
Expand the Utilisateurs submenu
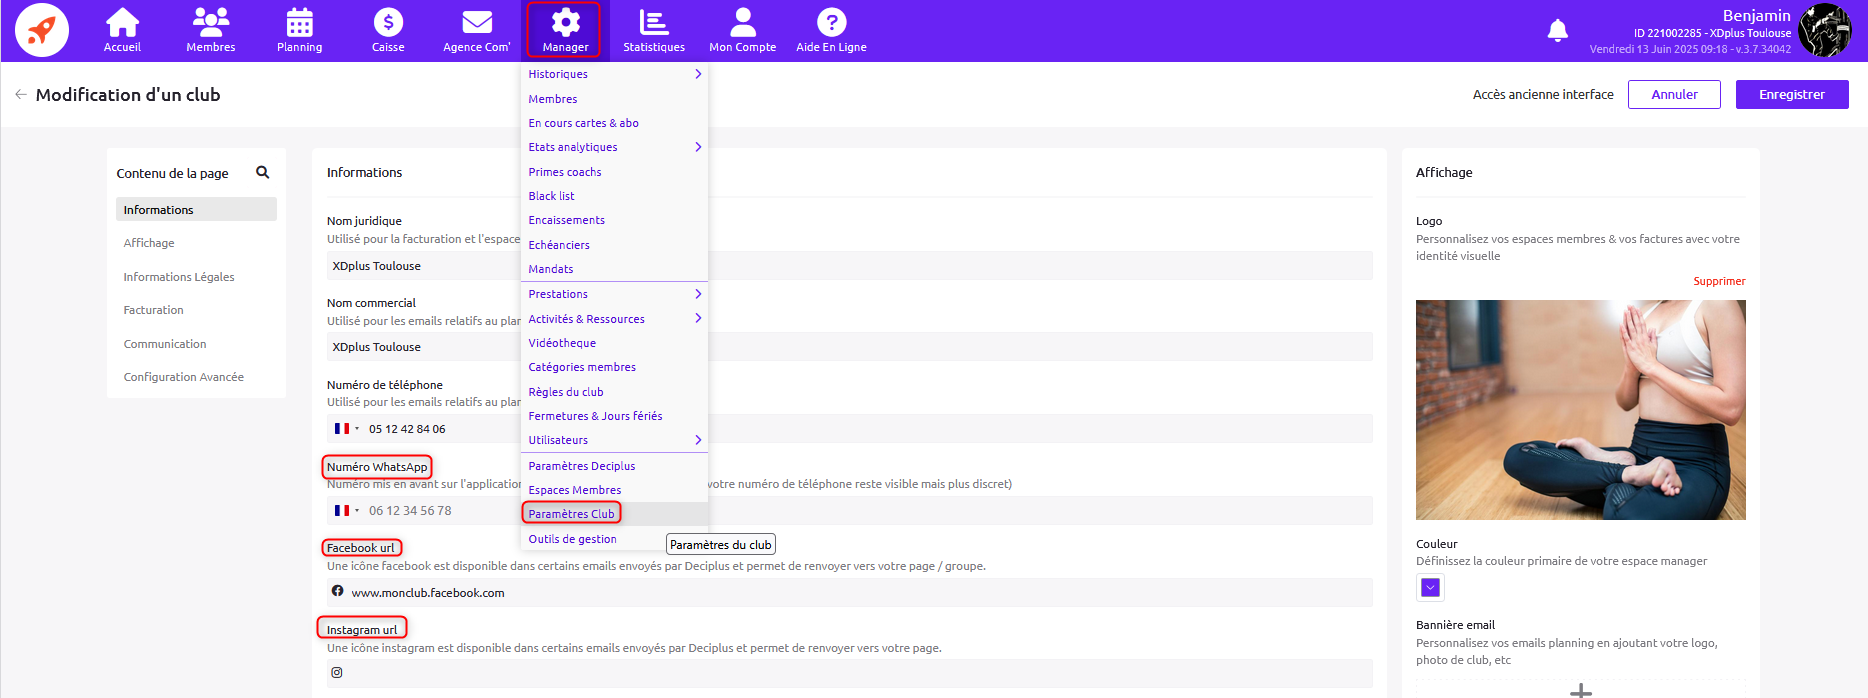(615, 440)
